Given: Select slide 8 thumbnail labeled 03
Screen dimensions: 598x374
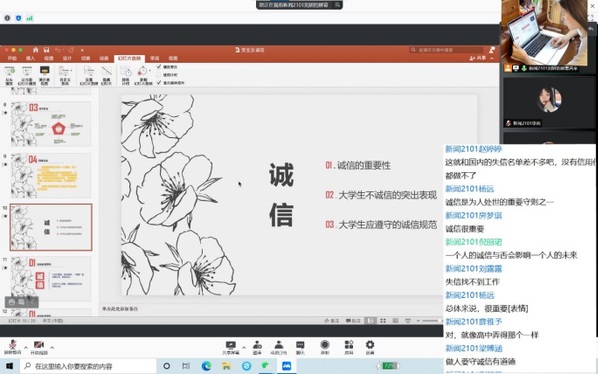Looking at the screenshot, I should click(50, 124).
